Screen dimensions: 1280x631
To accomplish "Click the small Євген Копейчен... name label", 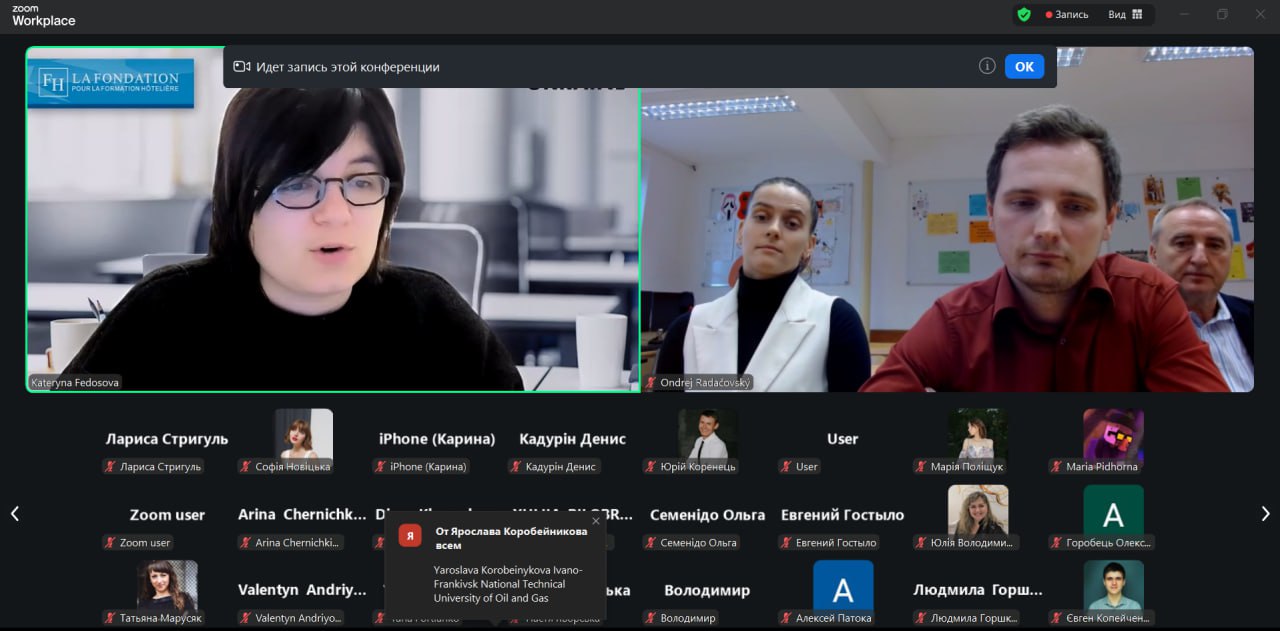I will tap(1109, 618).
